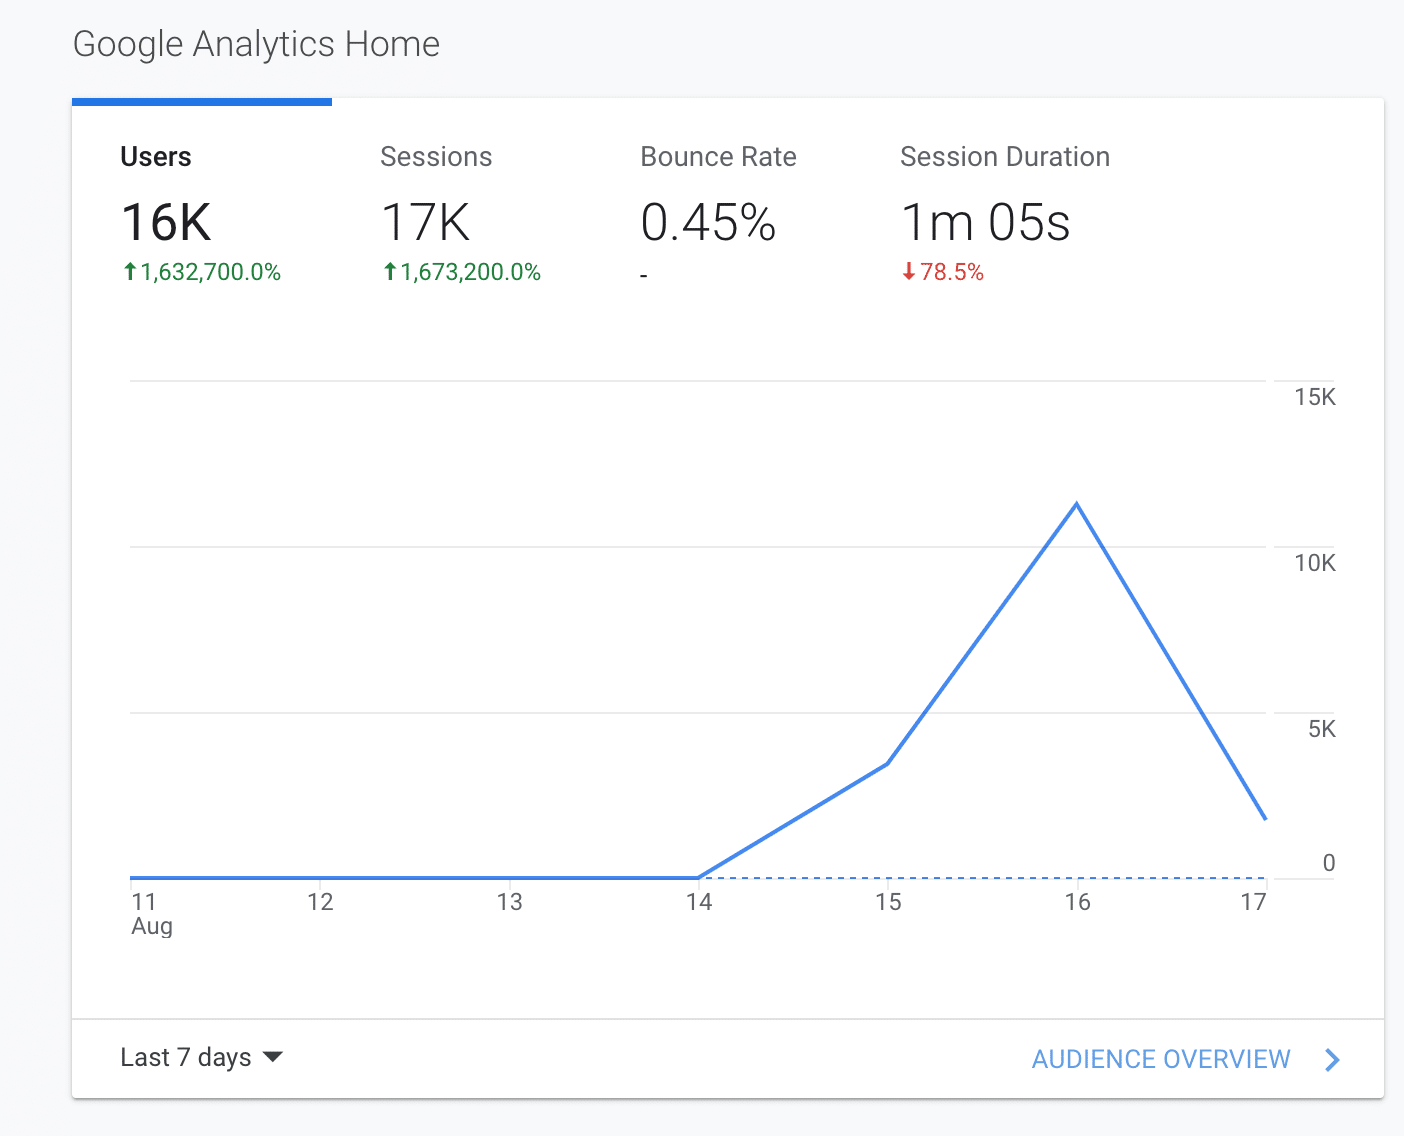Viewport: 1404px width, 1136px height.
Task: Click the red down arrow next to 78.5%
Action: pyautogui.click(x=909, y=271)
